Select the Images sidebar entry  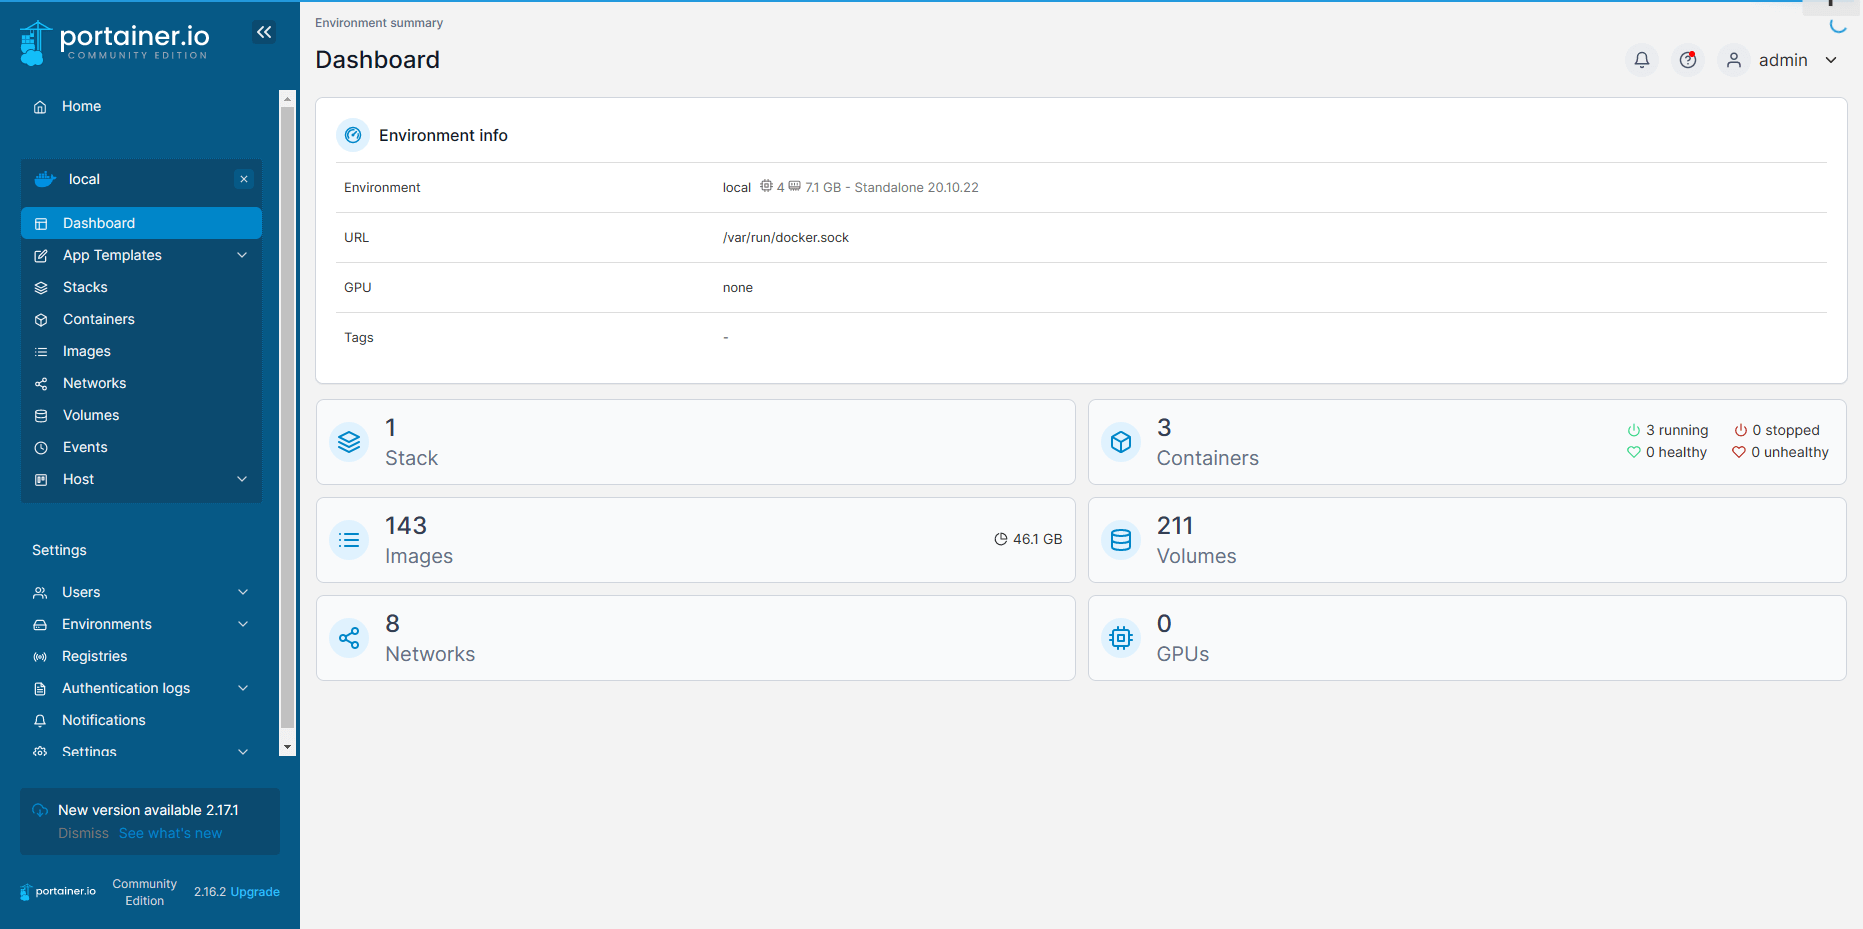point(87,351)
